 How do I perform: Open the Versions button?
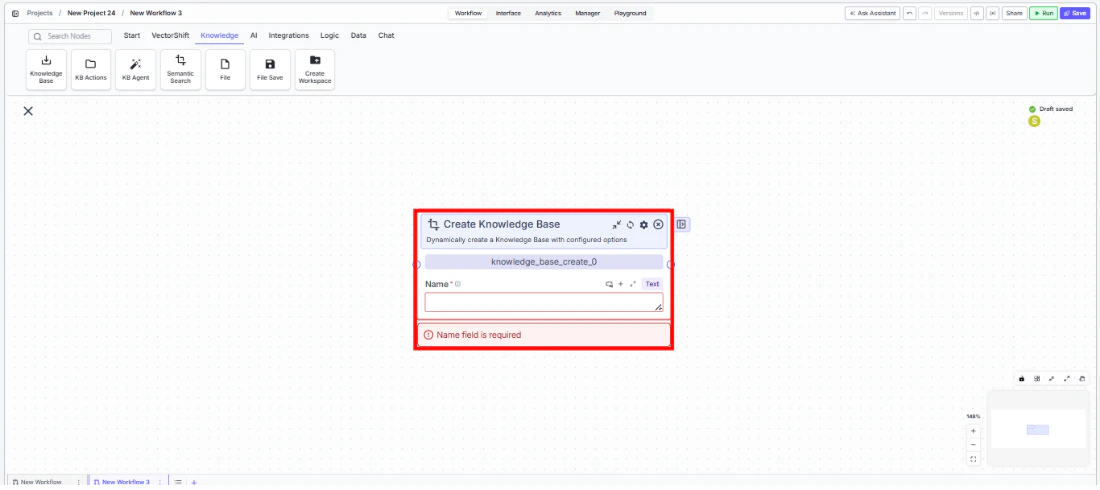951,13
